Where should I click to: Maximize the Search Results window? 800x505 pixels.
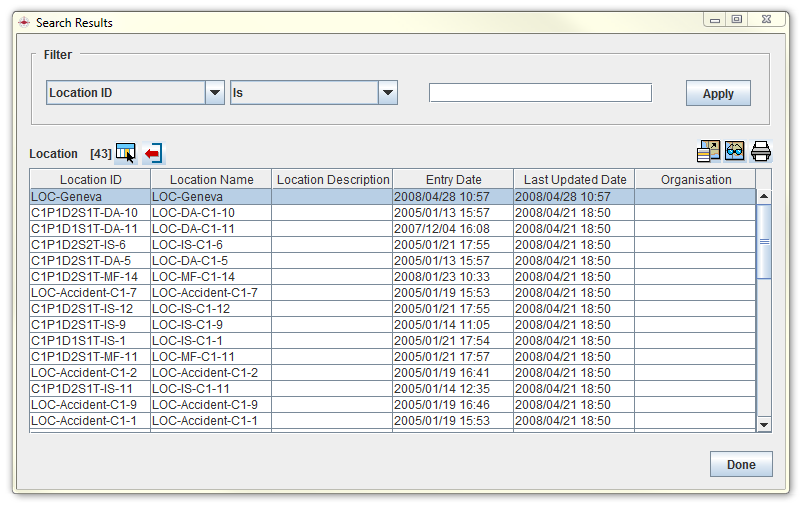point(736,20)
